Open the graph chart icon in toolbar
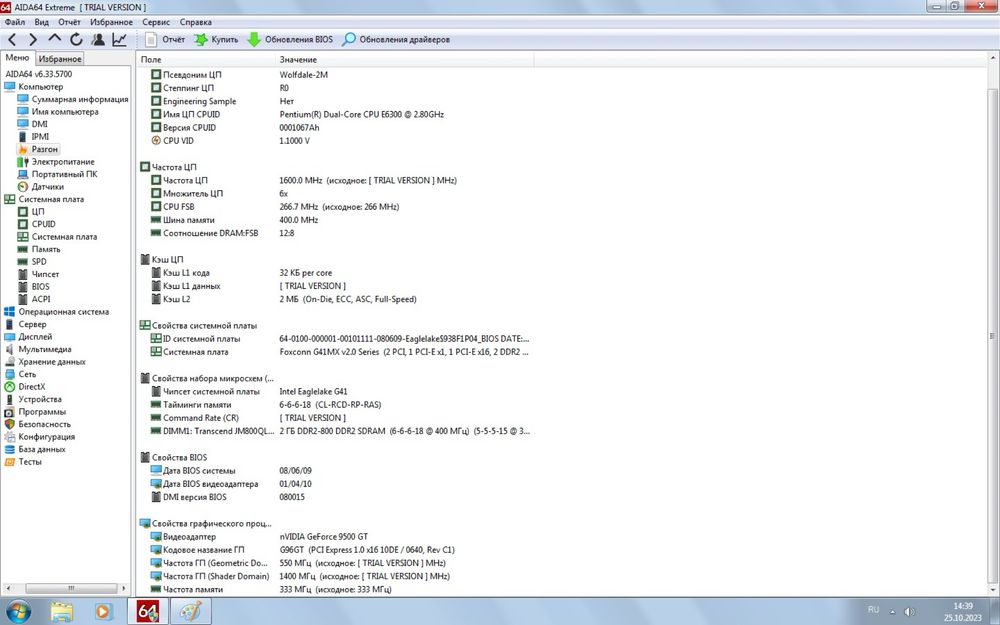The image size is (1000, 625). coord(119,40)
